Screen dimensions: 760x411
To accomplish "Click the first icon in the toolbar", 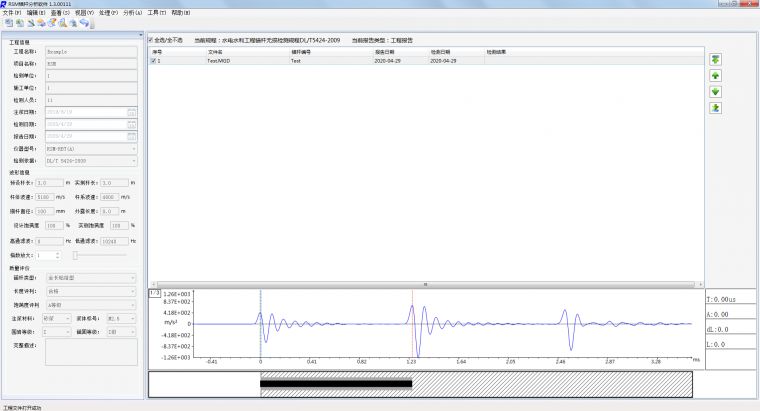I will pos(8,22).
